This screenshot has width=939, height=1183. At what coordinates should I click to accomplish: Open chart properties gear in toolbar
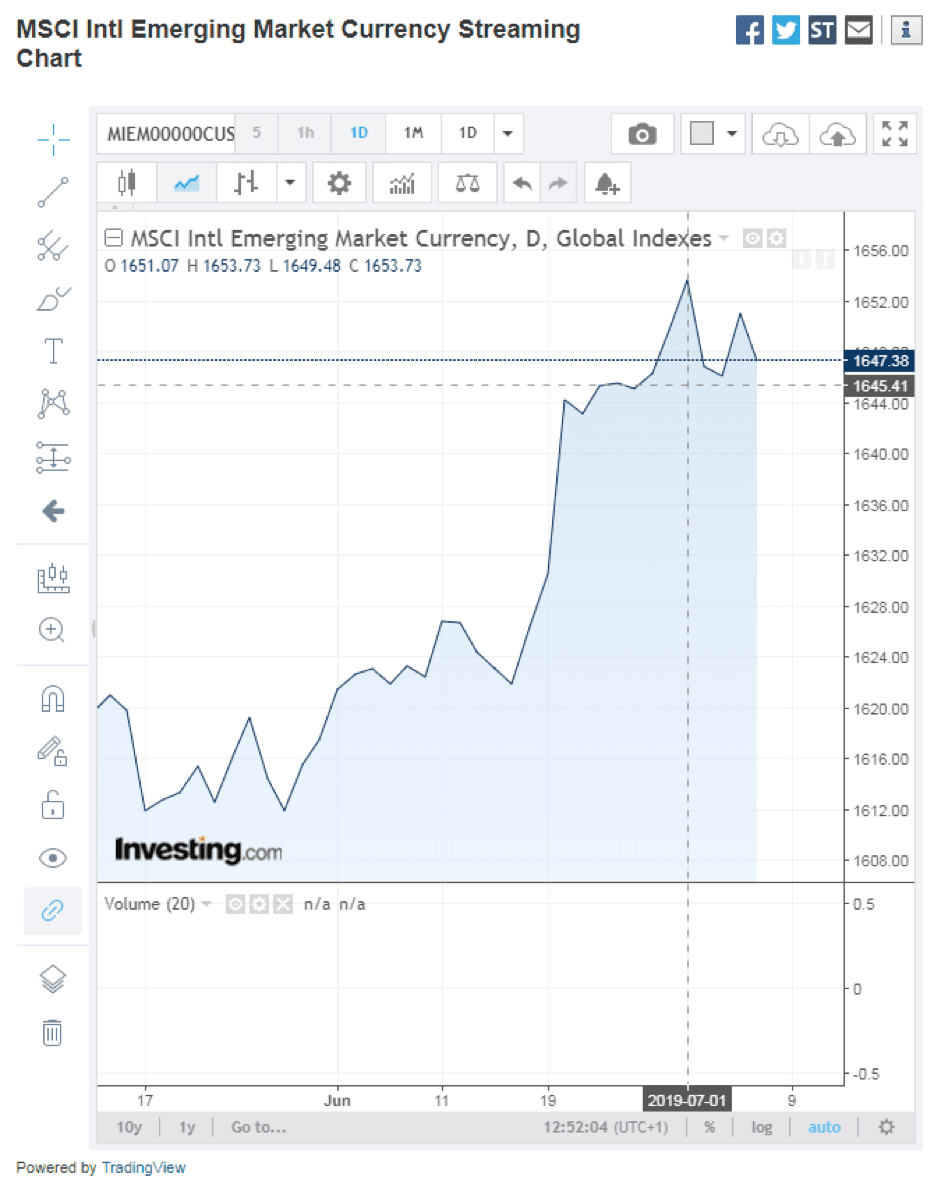[339, 183]
